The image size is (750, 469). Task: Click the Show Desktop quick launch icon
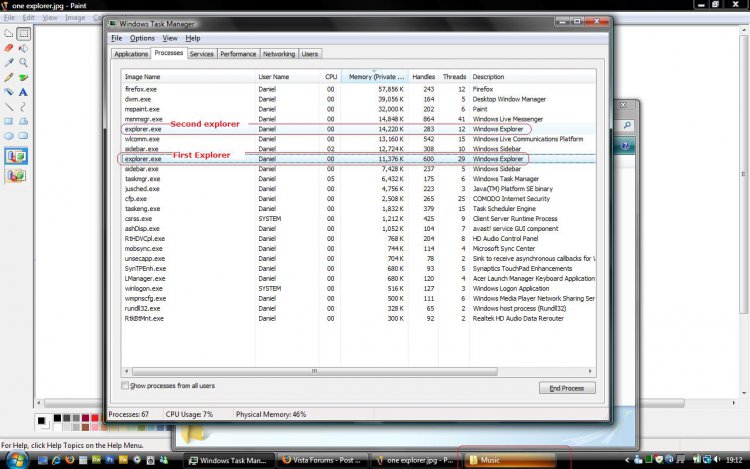tap(43, 460)
